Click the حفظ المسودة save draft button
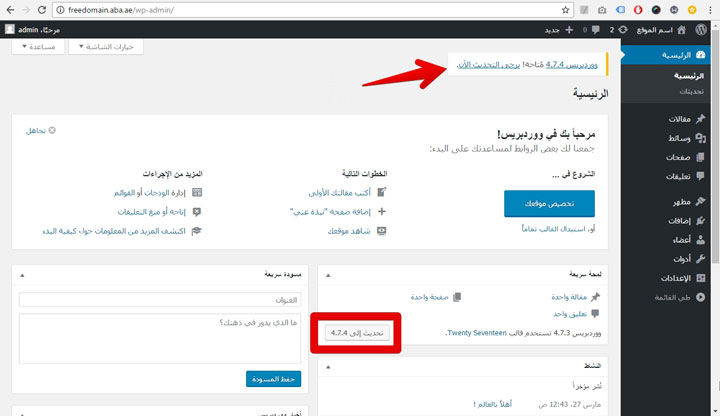The width and height of the screenshot is (720, 416). (273, 379)
